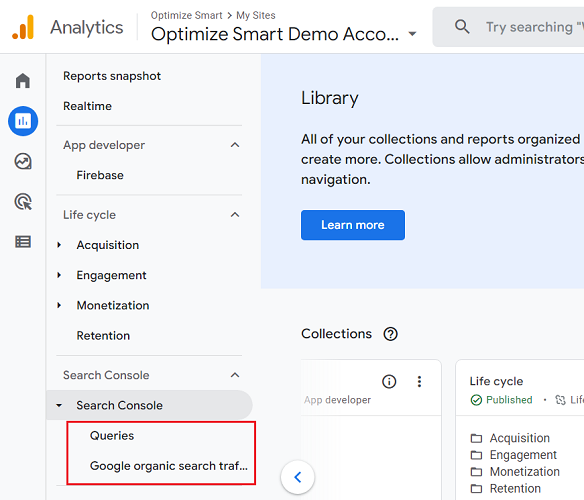The image size is (584, 500).
Task: Click the Library heading
Action: pyautogui.click(x=330, y=98)
